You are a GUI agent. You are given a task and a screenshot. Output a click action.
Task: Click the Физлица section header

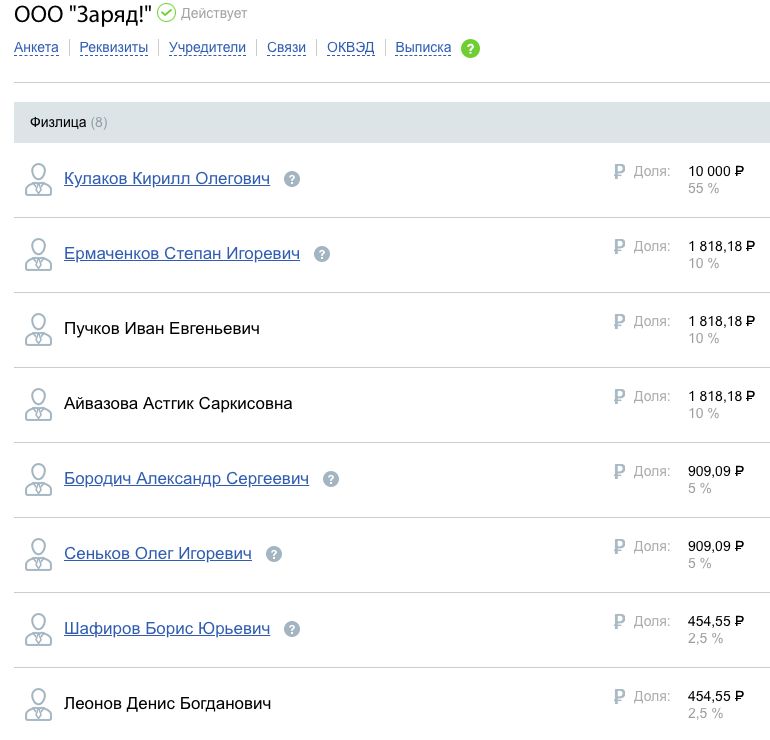[58, 122]
